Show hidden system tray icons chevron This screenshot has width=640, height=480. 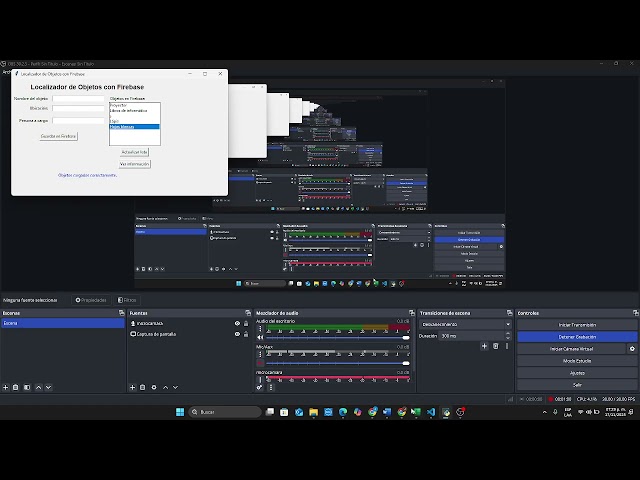click(544, 412)
